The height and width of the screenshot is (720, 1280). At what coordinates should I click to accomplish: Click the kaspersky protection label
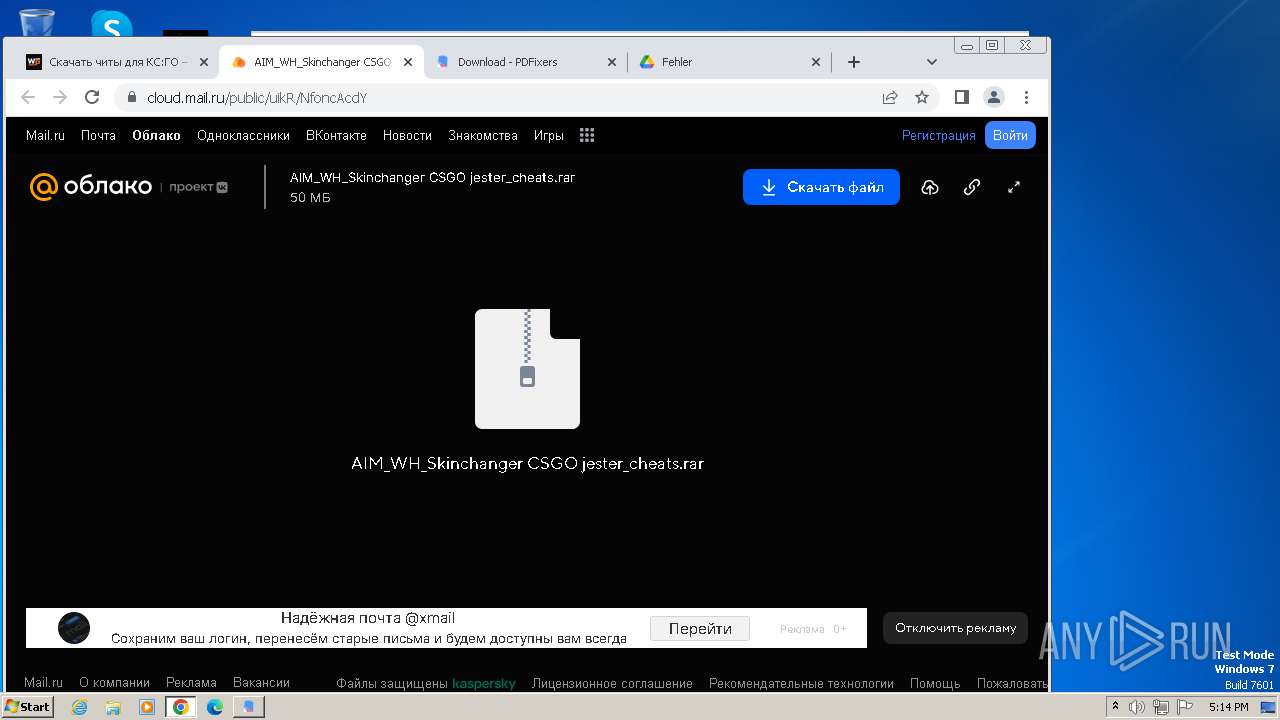click(484, 684)
